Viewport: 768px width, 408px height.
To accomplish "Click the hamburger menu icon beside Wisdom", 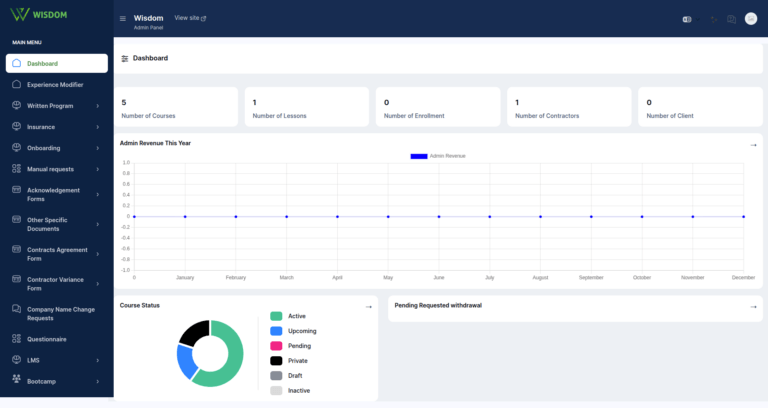I will [x=122, y=19].
